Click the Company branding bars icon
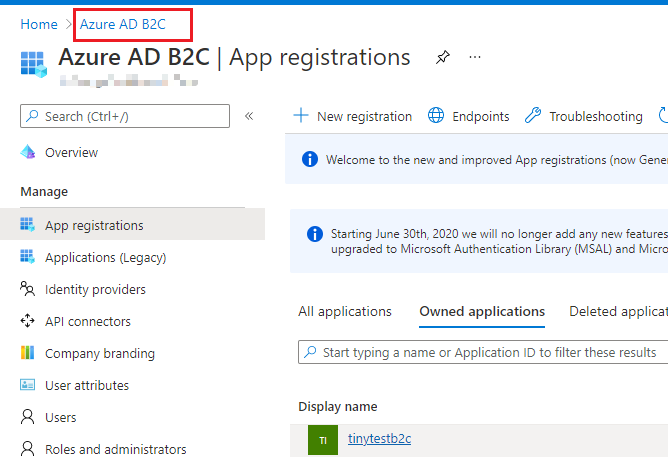 click(28, 352)
